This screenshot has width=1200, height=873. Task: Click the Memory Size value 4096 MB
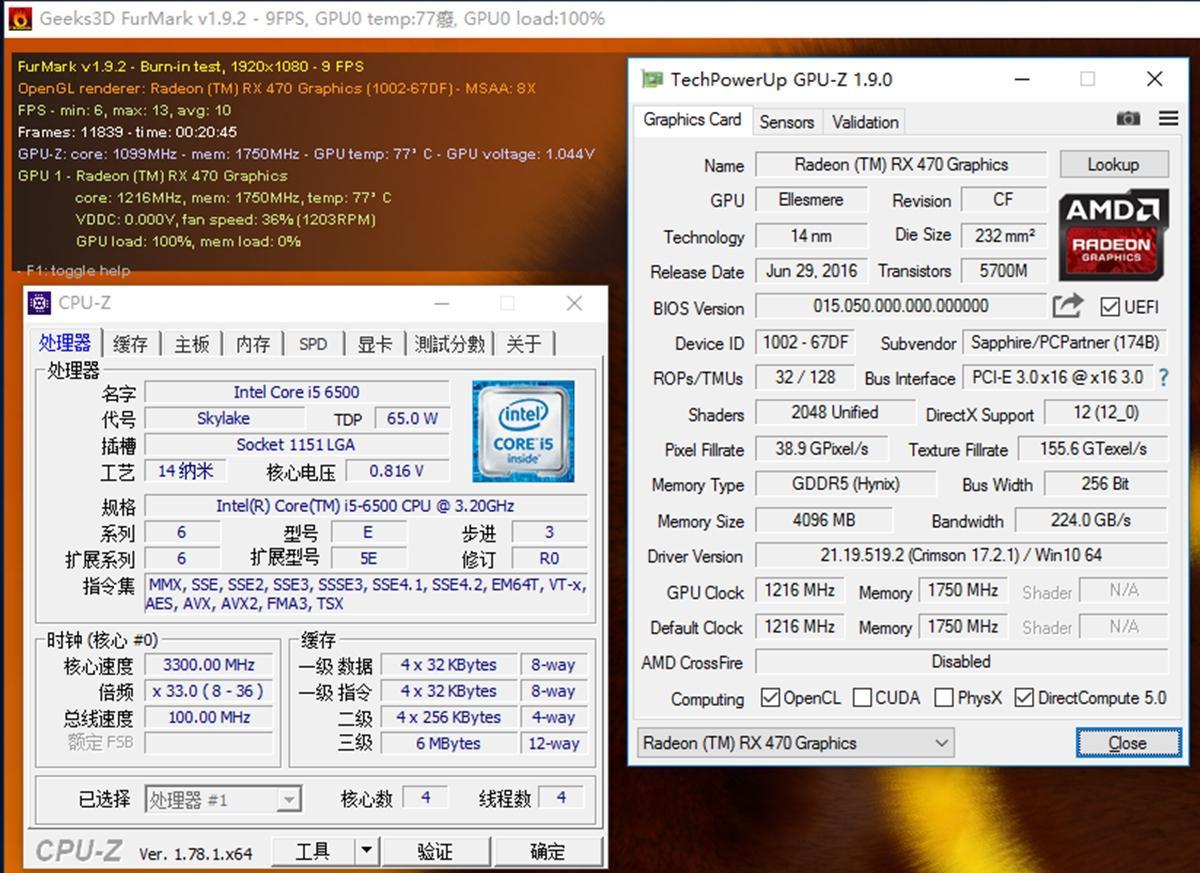(824, 520)
